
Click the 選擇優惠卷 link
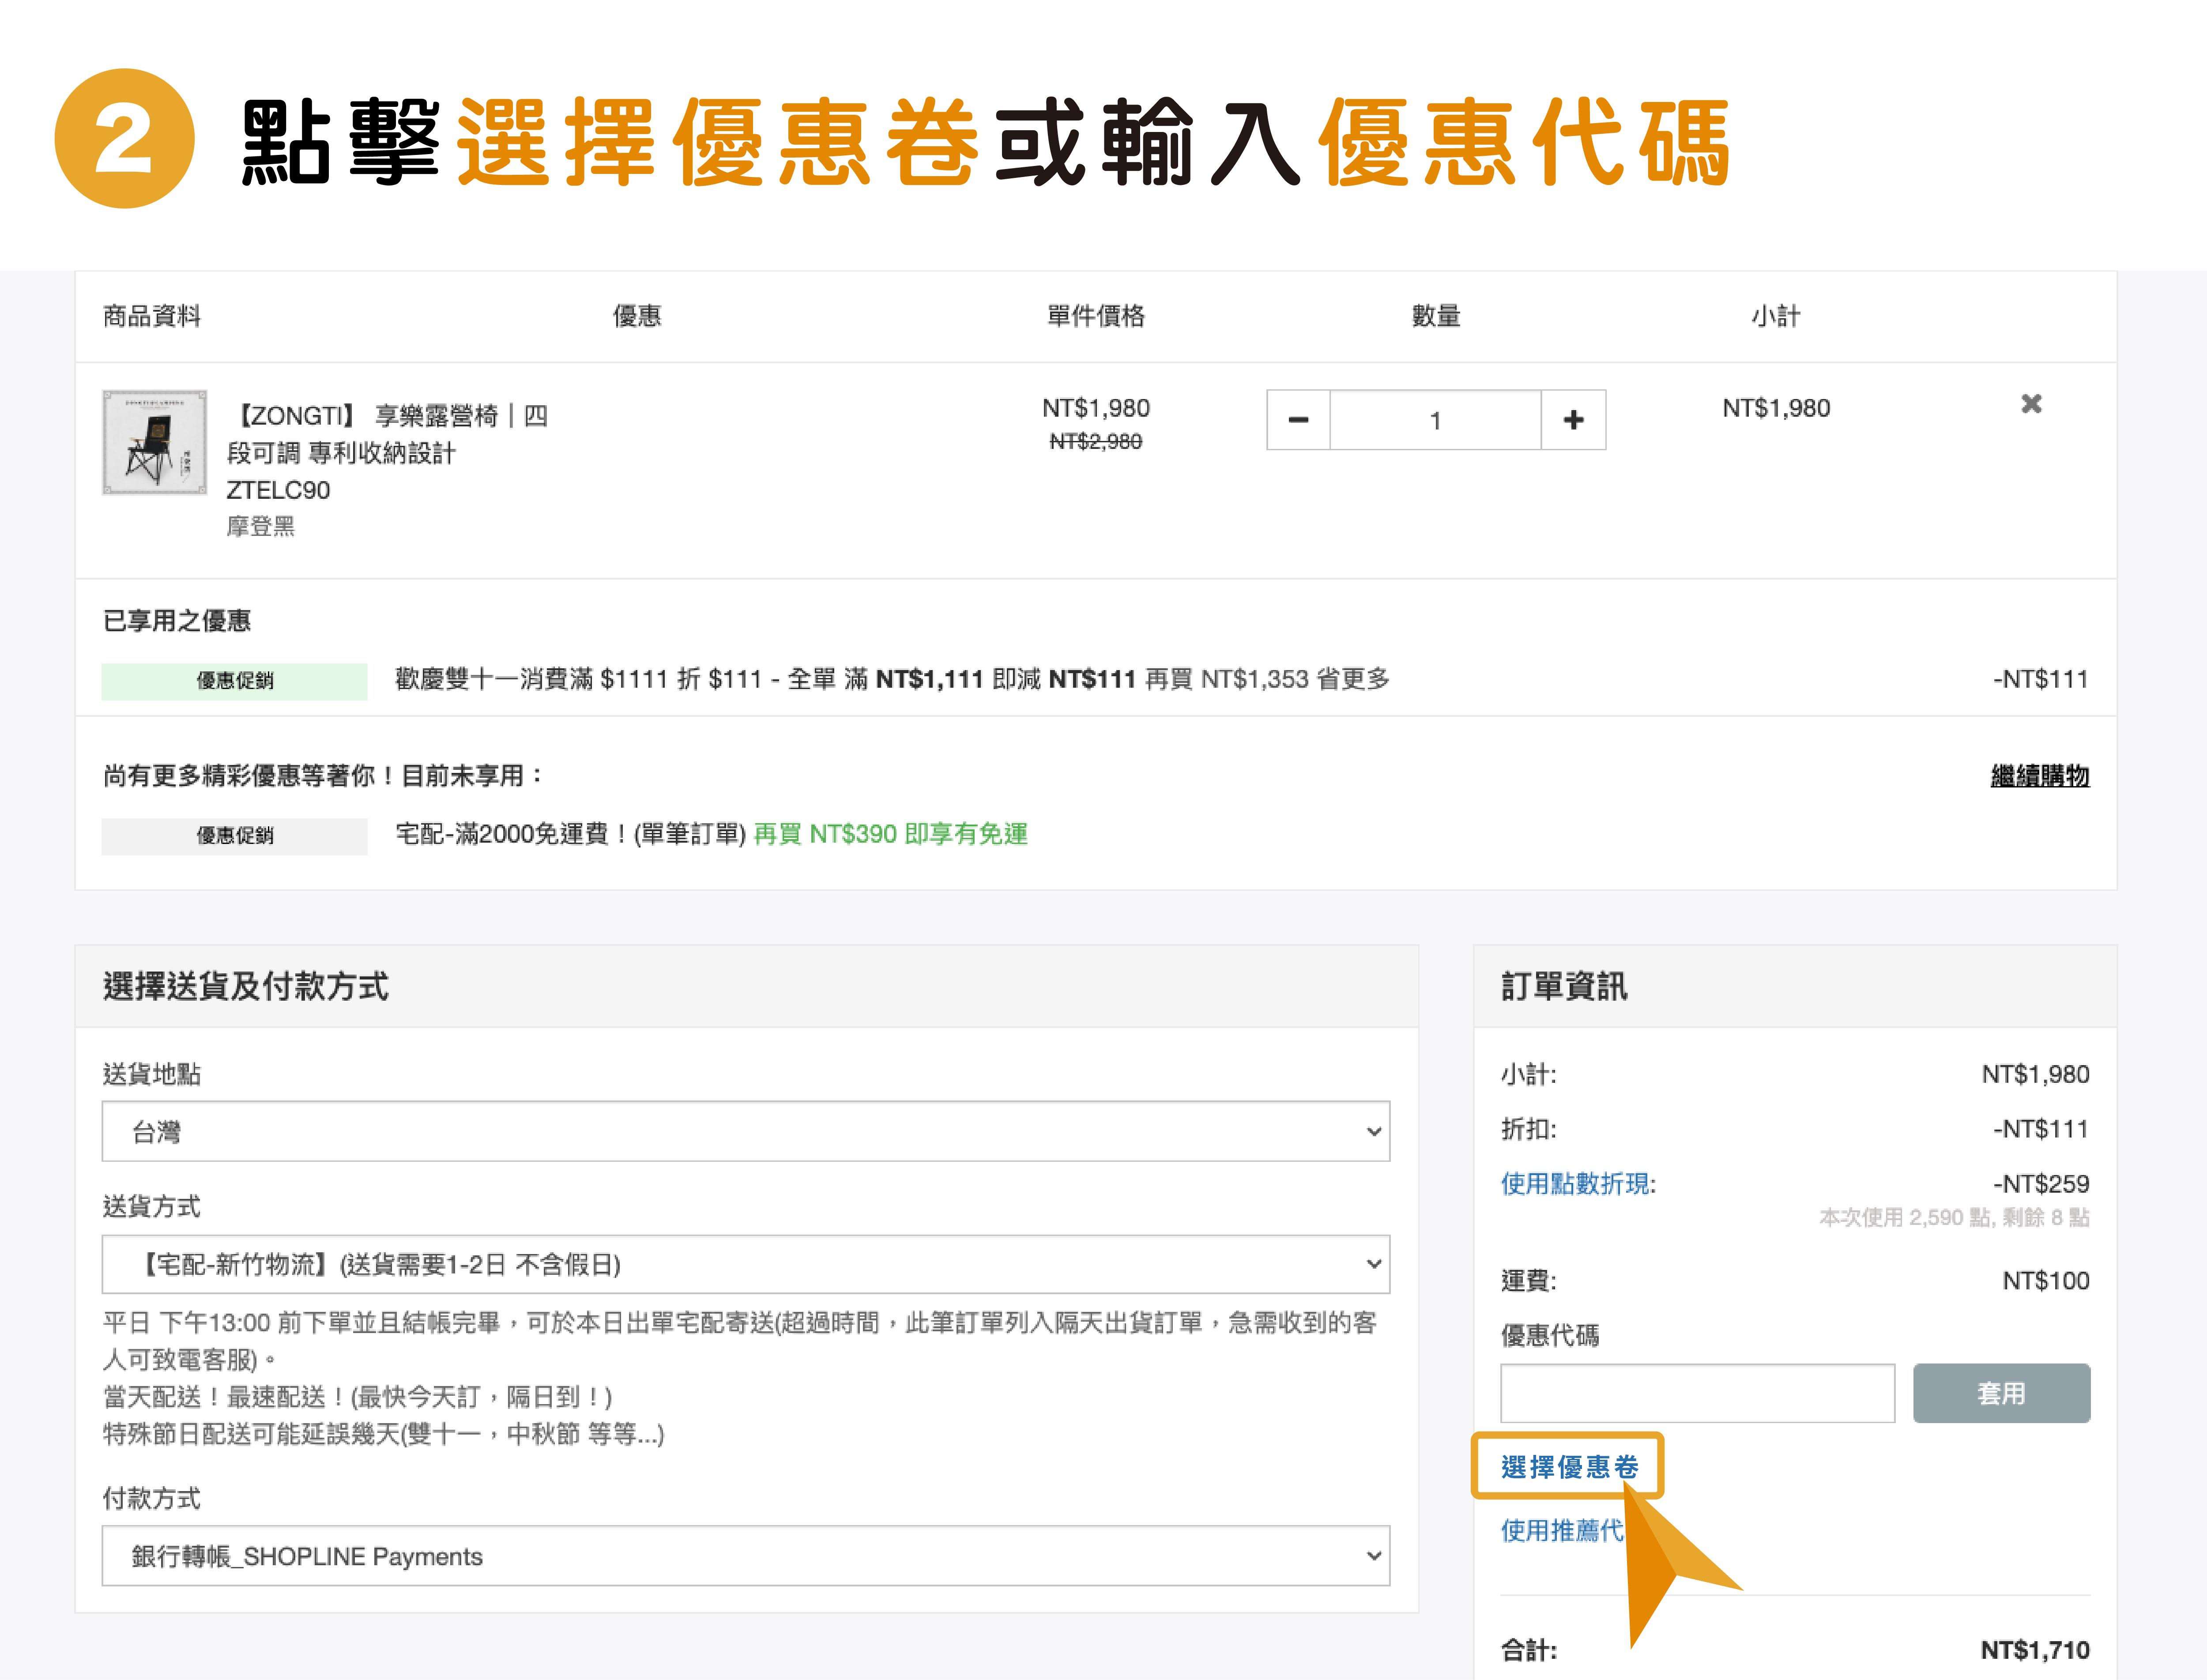point(1569,1467)
